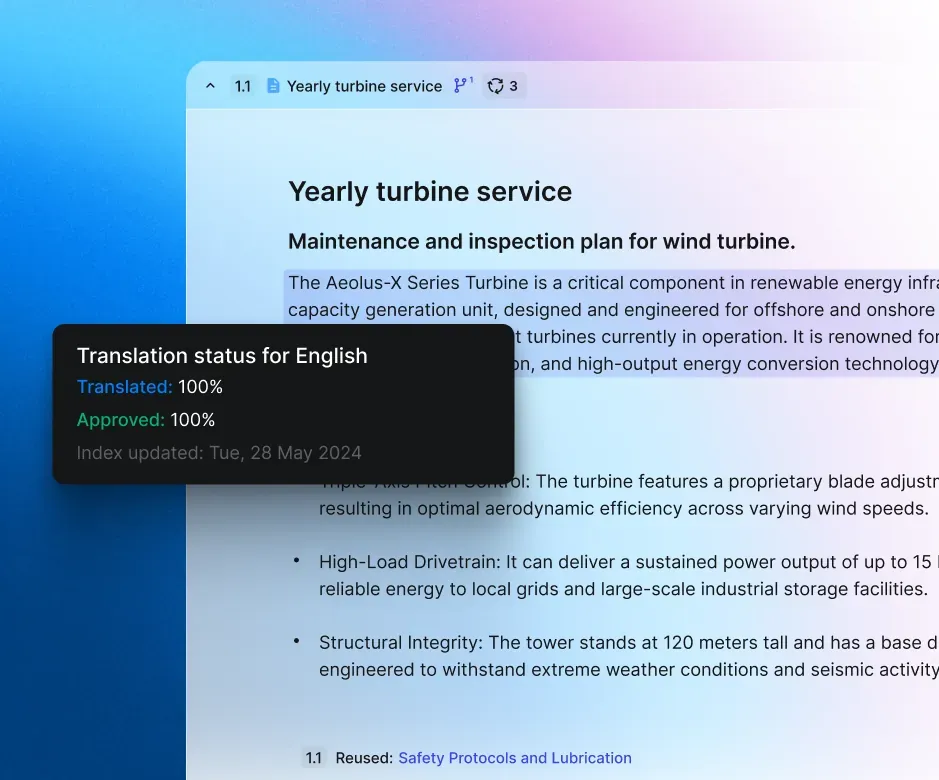Click the reuse count badge showing 3
The height and width of the screenshot is (780, 939).
tap(503, 86)
